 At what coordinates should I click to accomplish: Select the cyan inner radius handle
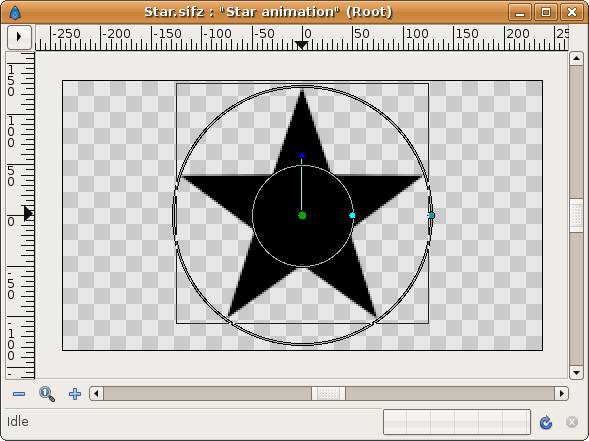click(352, 215)
